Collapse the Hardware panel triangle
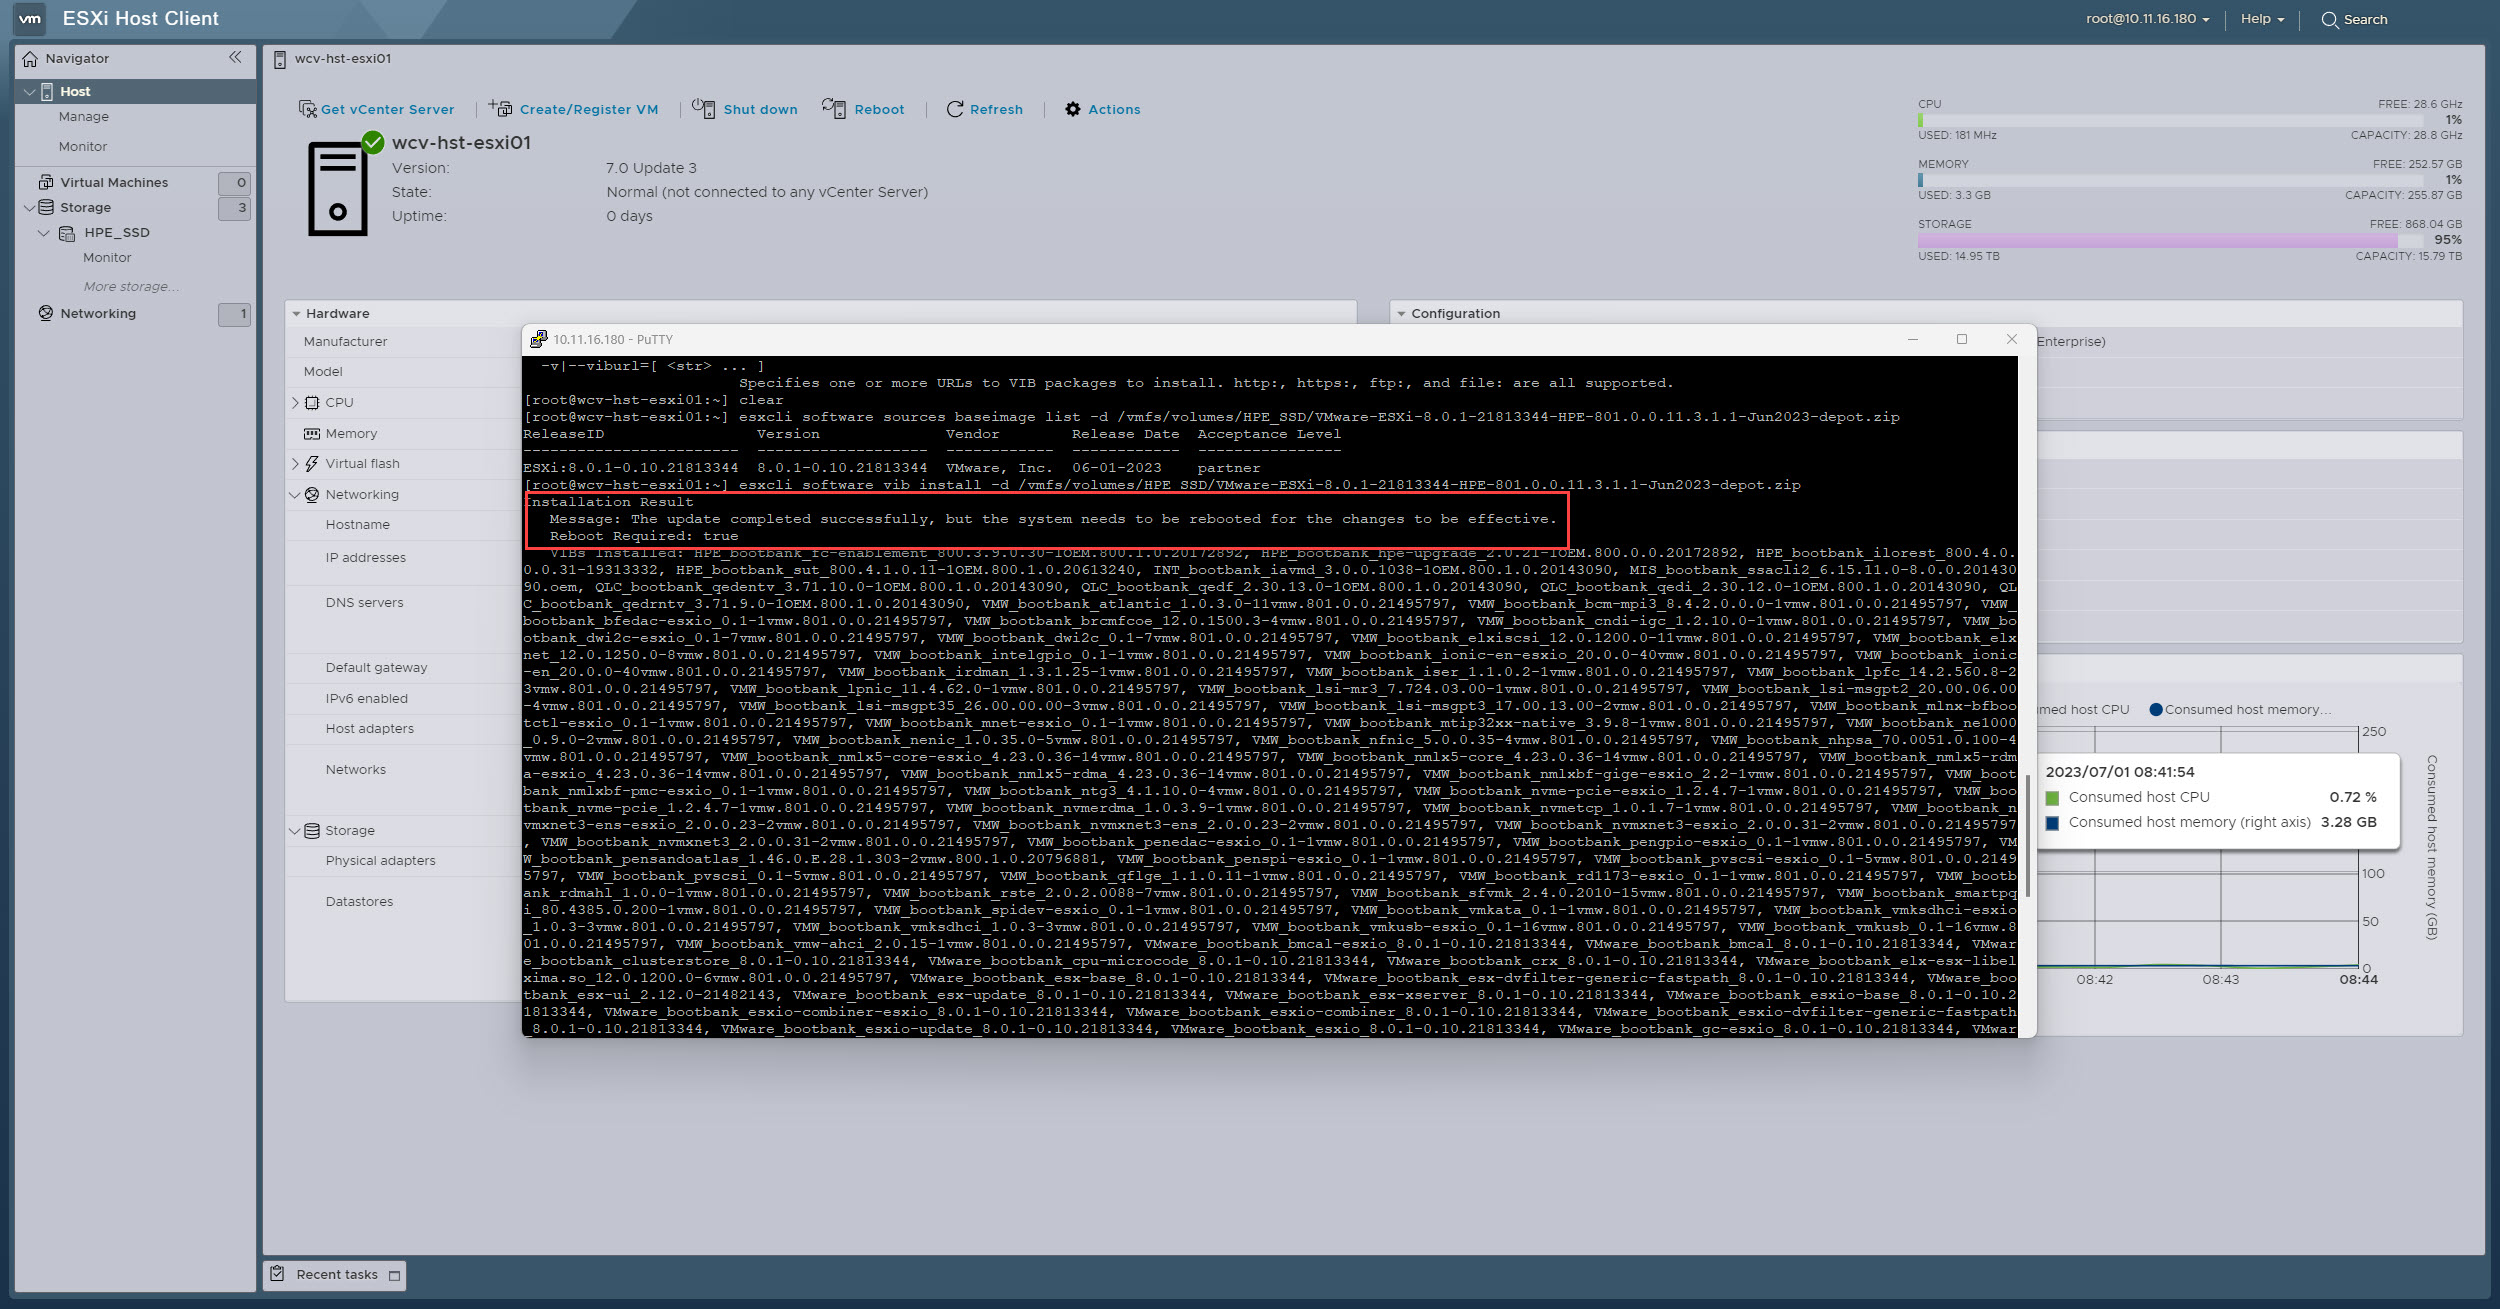This screenshot has width=2500, height=1309. coord(296,314)
